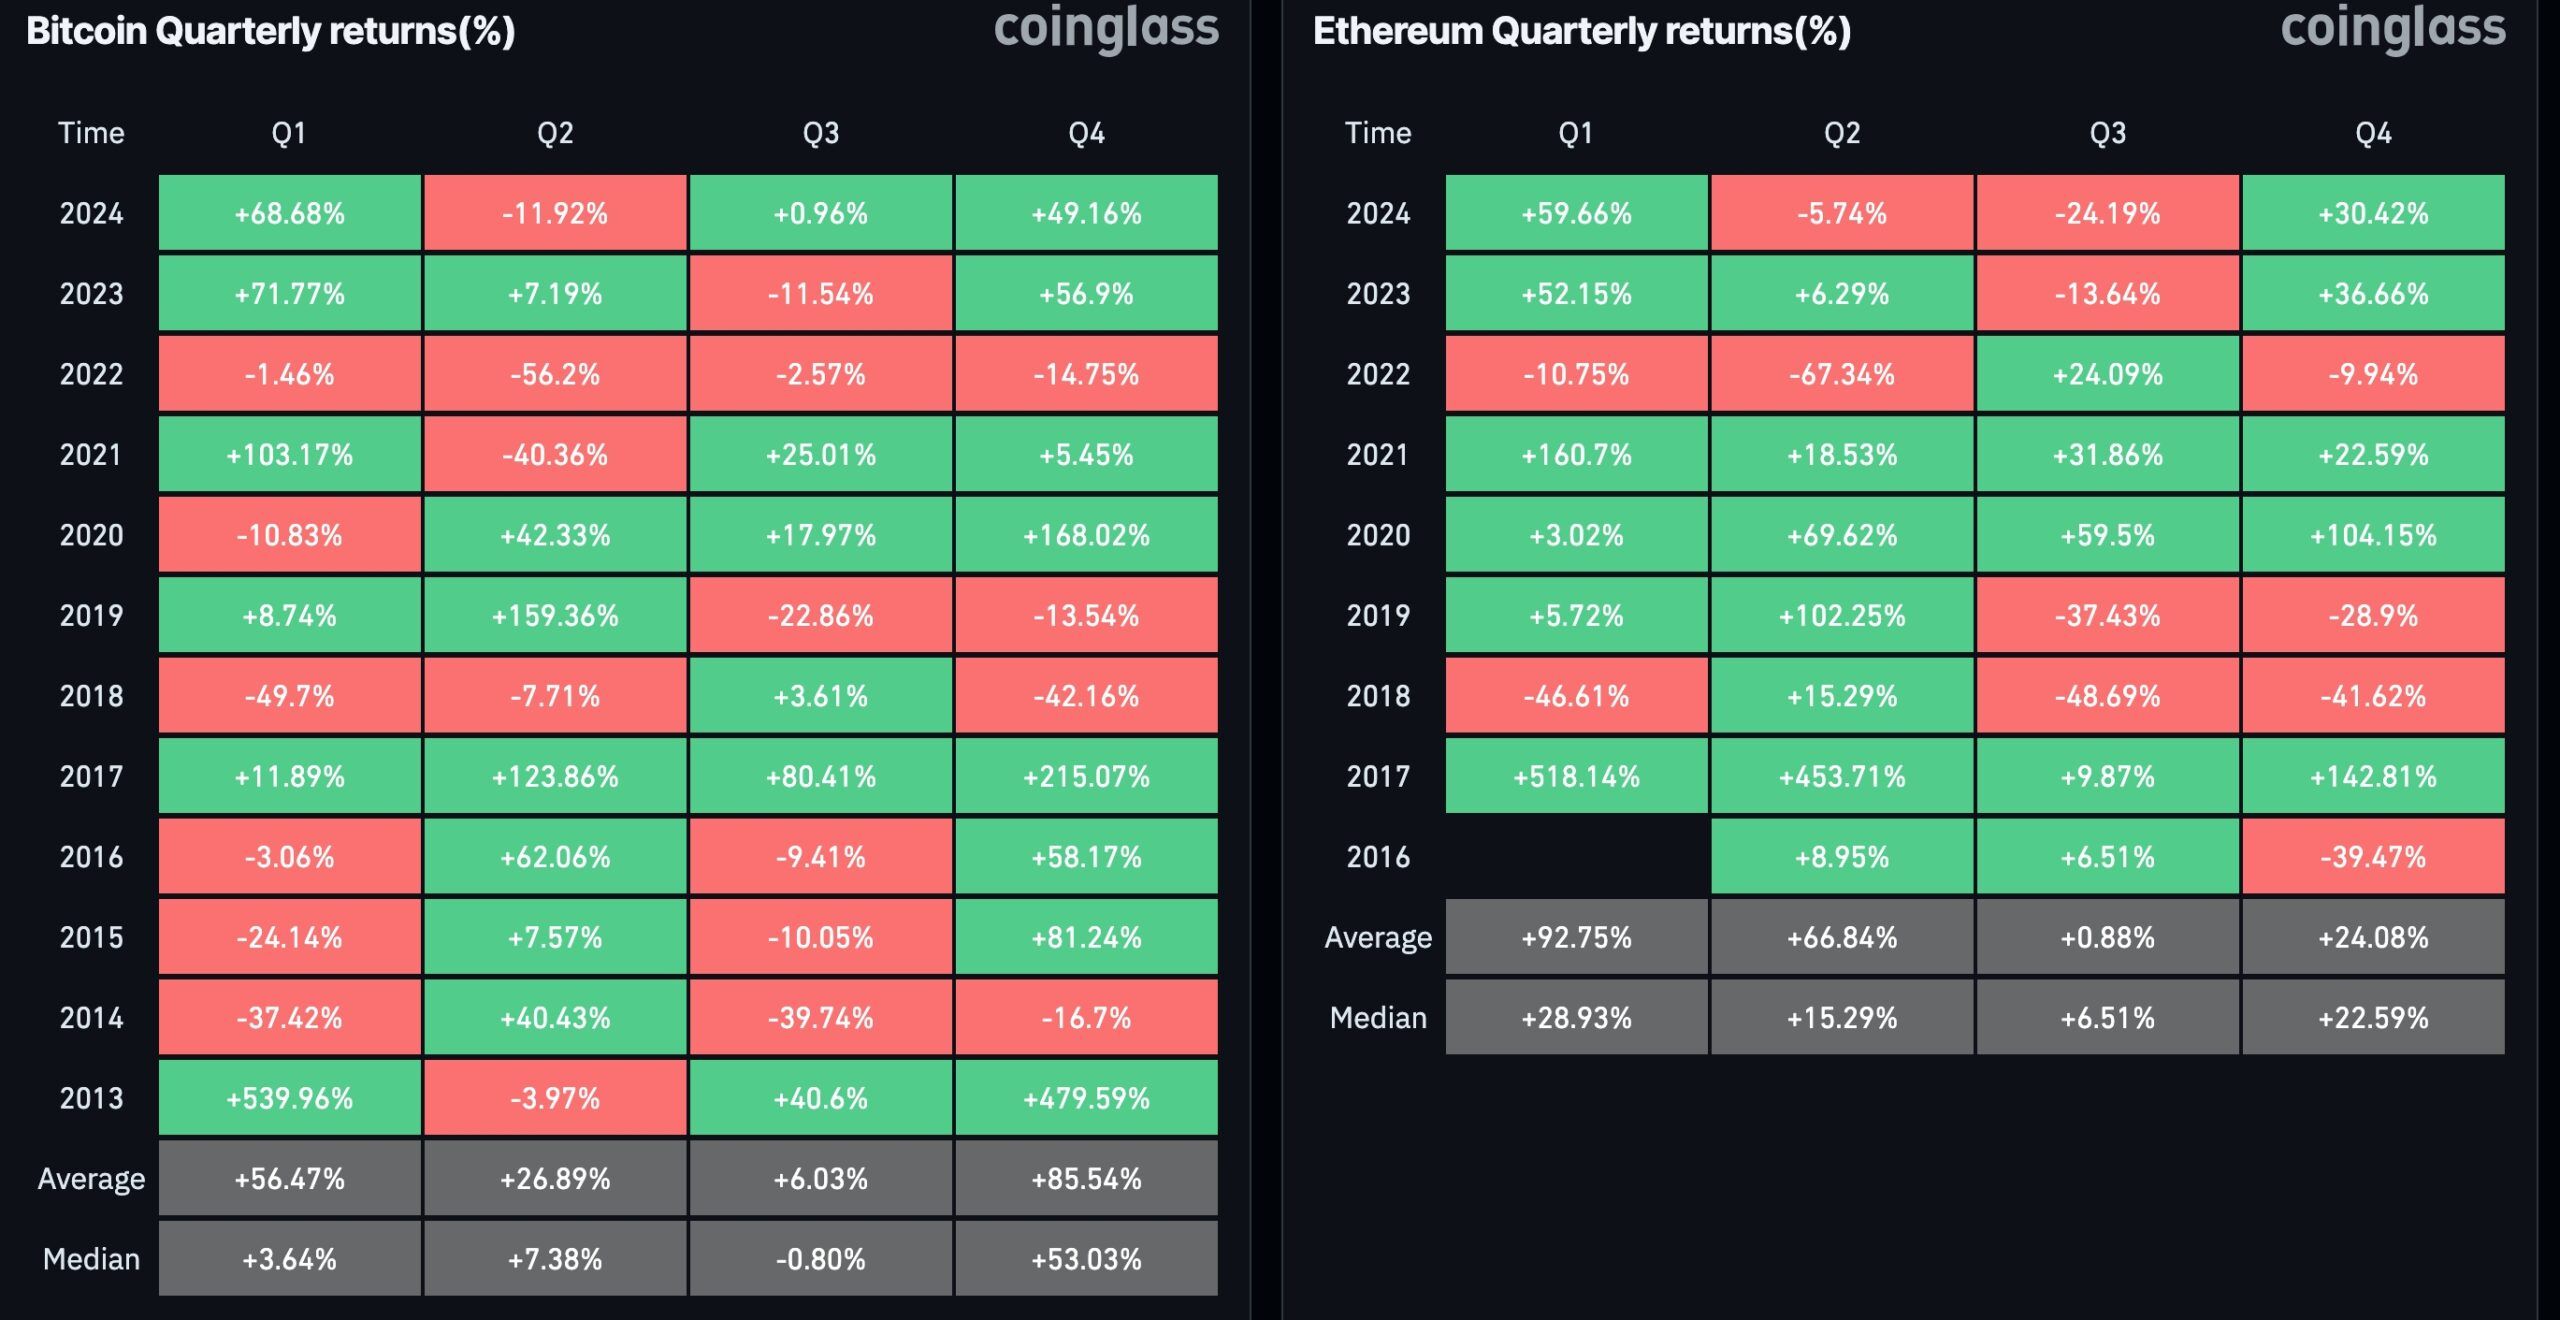Click the coinglass logo above the Bitcoin table
Screen dimensions: 2560x1320
tap(1106, 28)
